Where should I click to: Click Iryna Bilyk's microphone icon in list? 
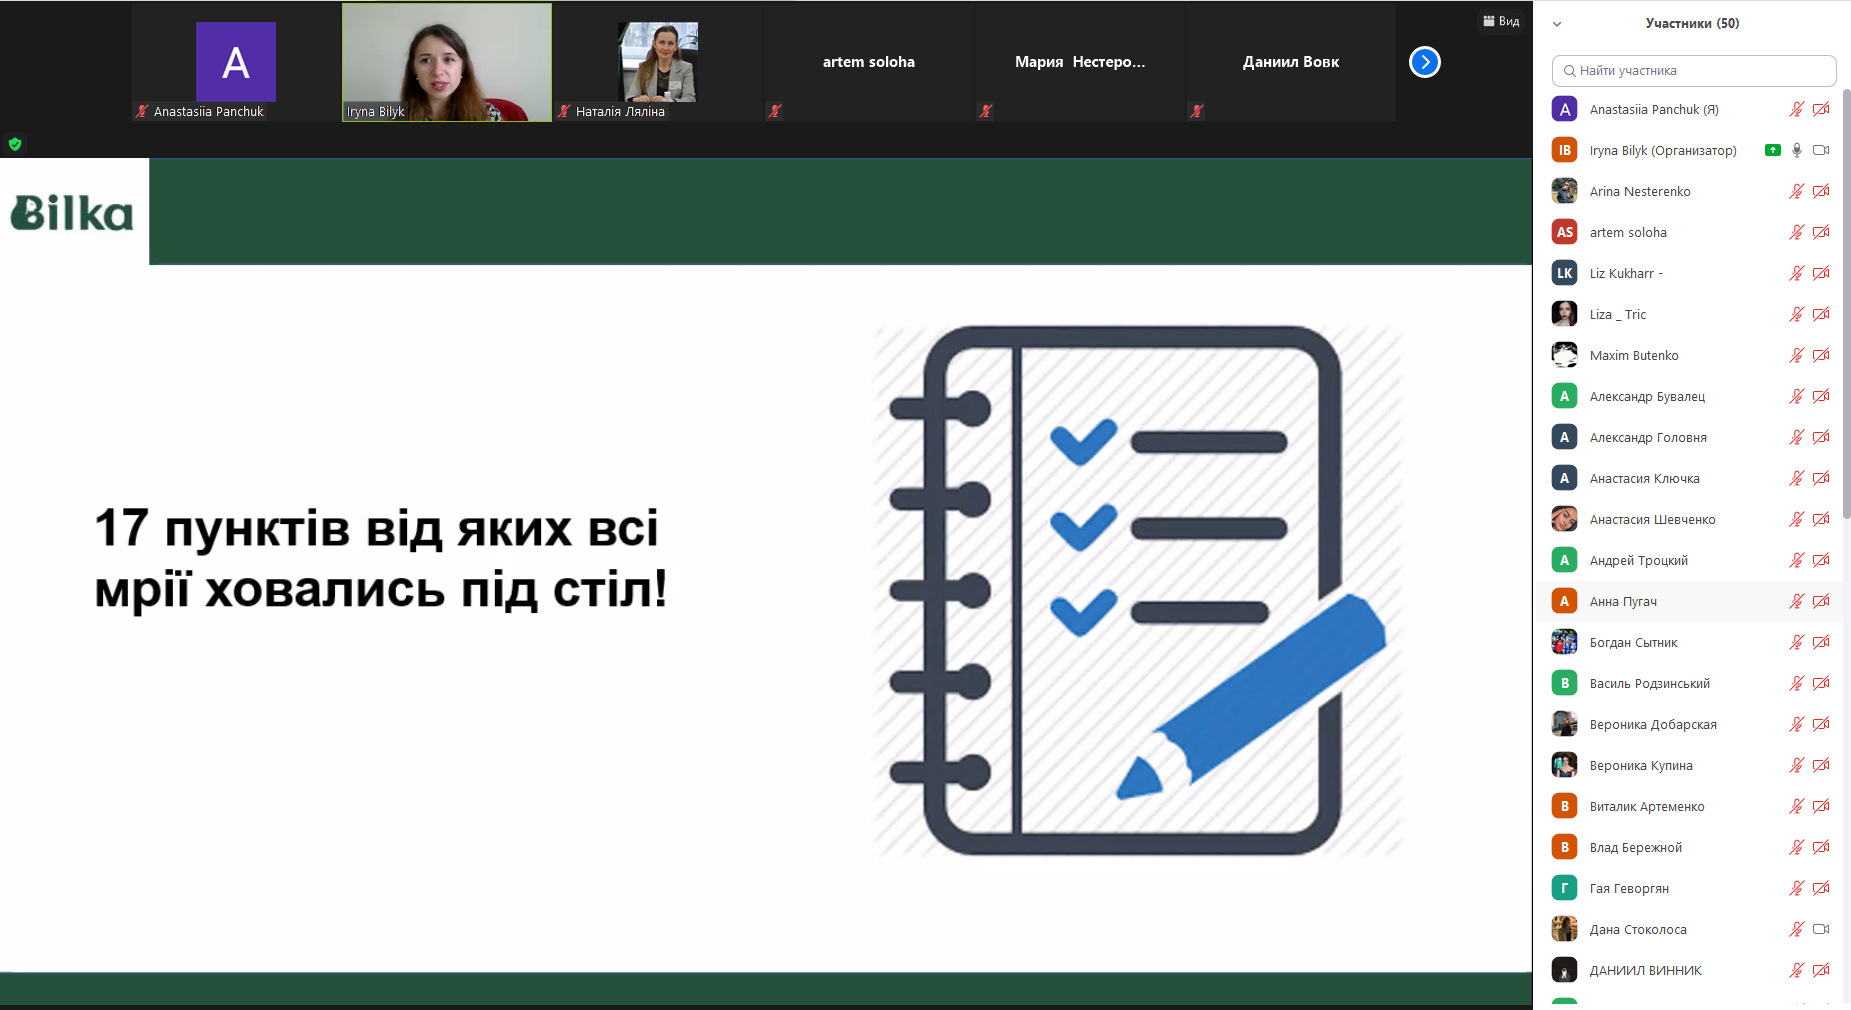[1797, 150]
